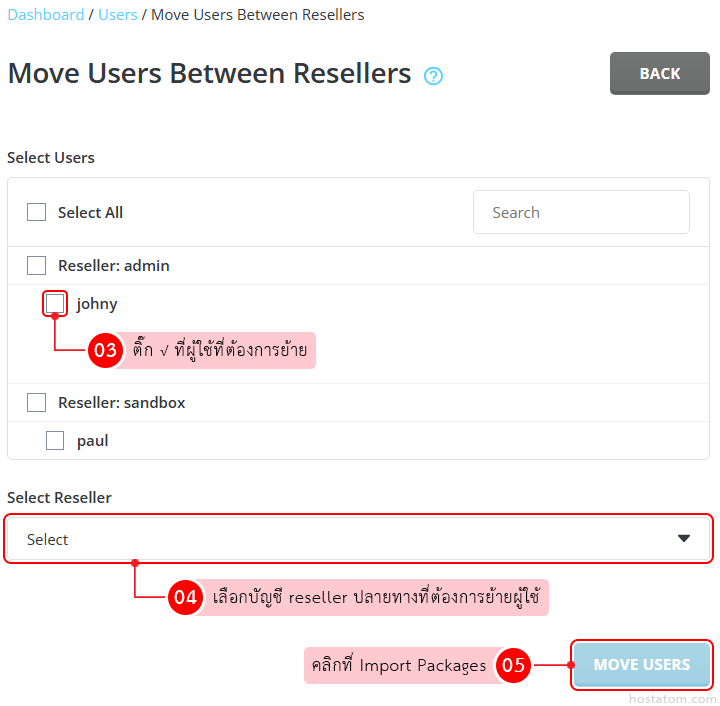Select the checkbox for user paul

56,441
